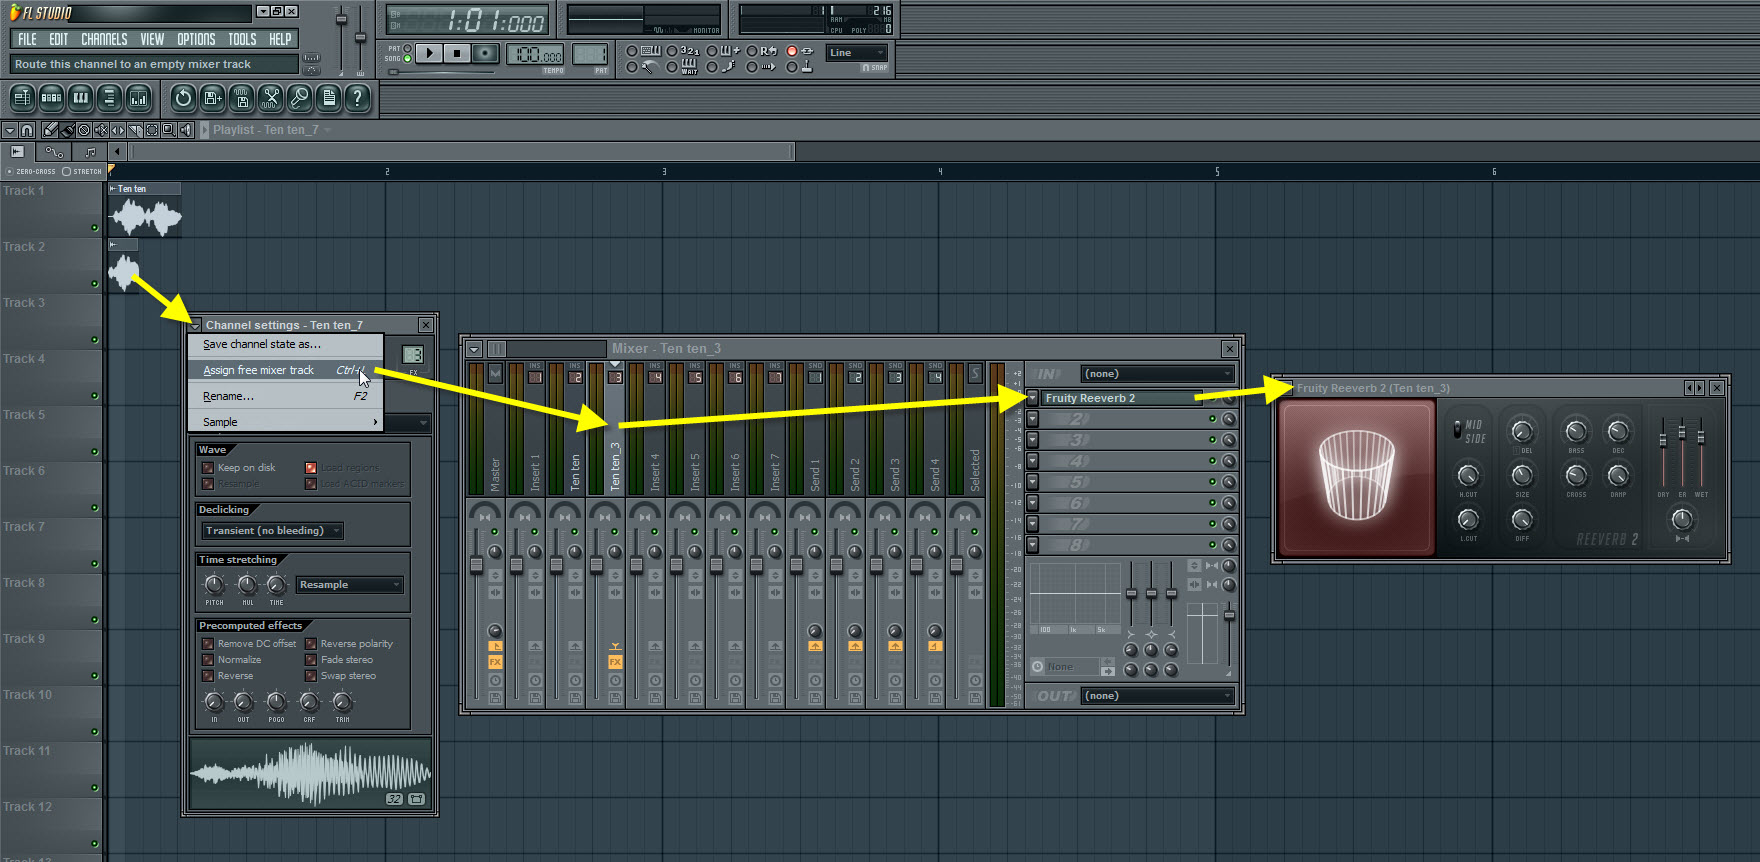Open the FILE menu
This screenshot has width=1760, height=862.
[x=27, y=39]
